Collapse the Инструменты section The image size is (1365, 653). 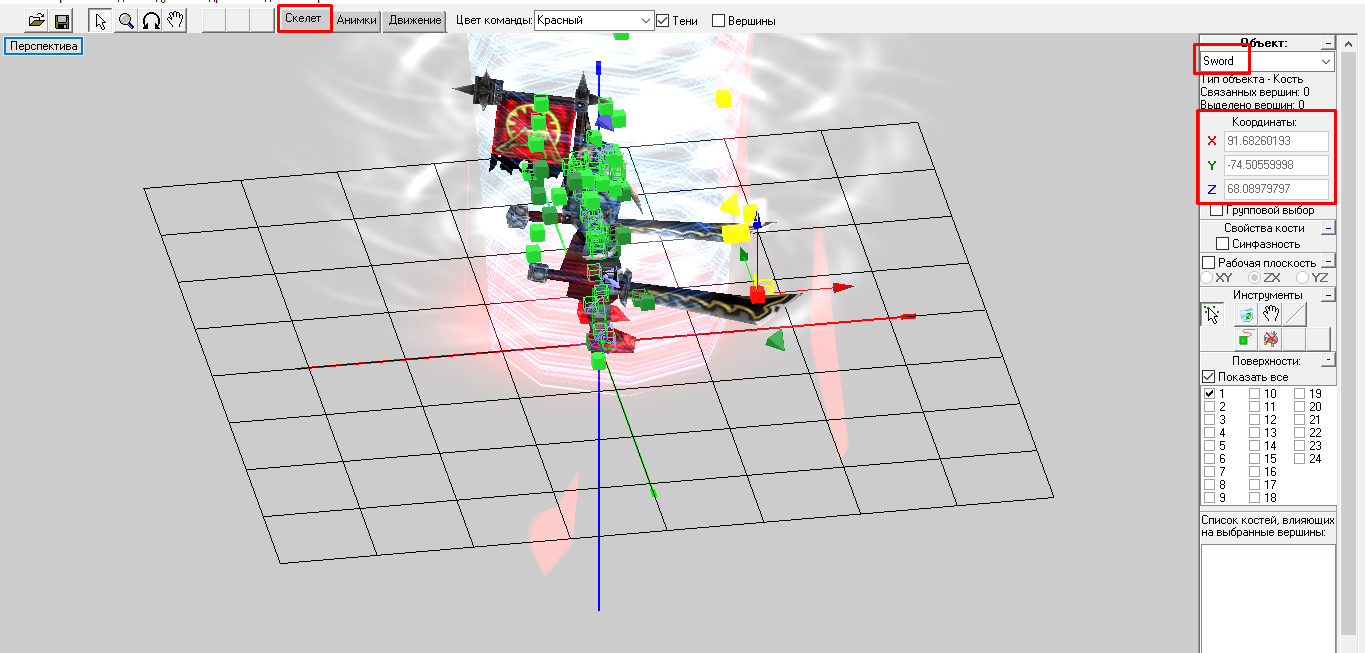point(1328,295)
